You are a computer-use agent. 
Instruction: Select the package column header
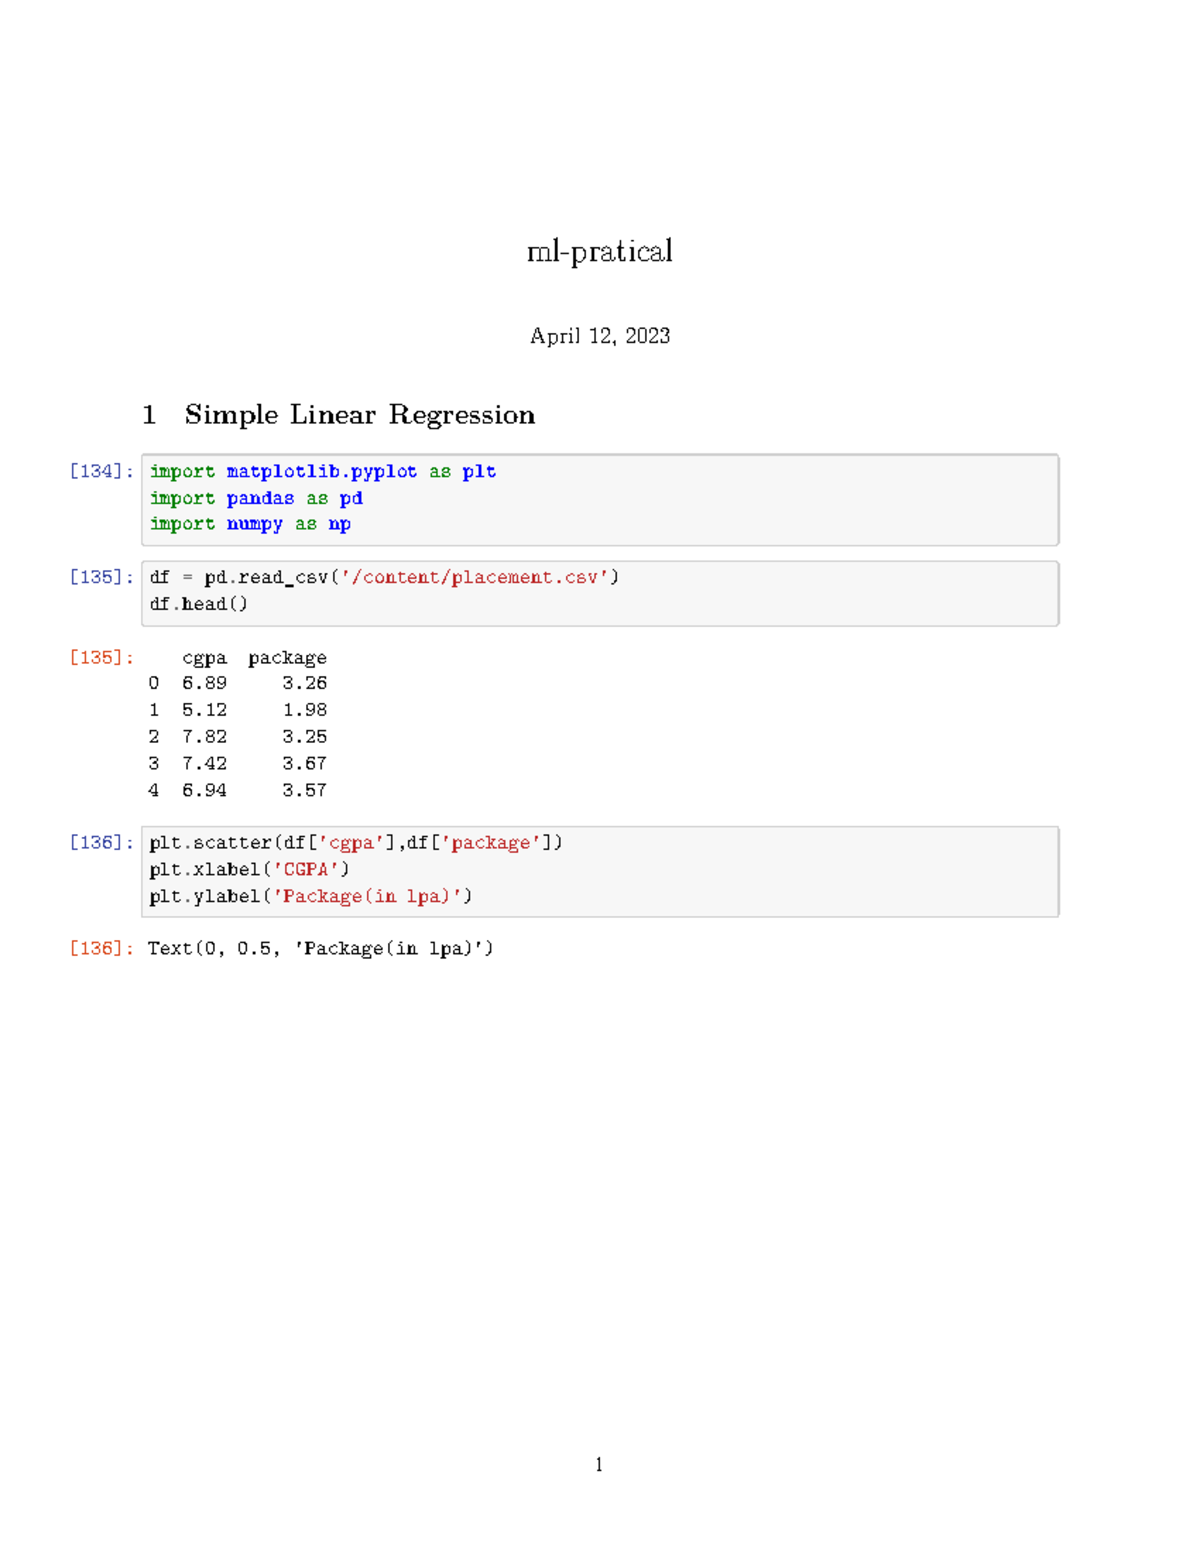[x=287, y=657]
